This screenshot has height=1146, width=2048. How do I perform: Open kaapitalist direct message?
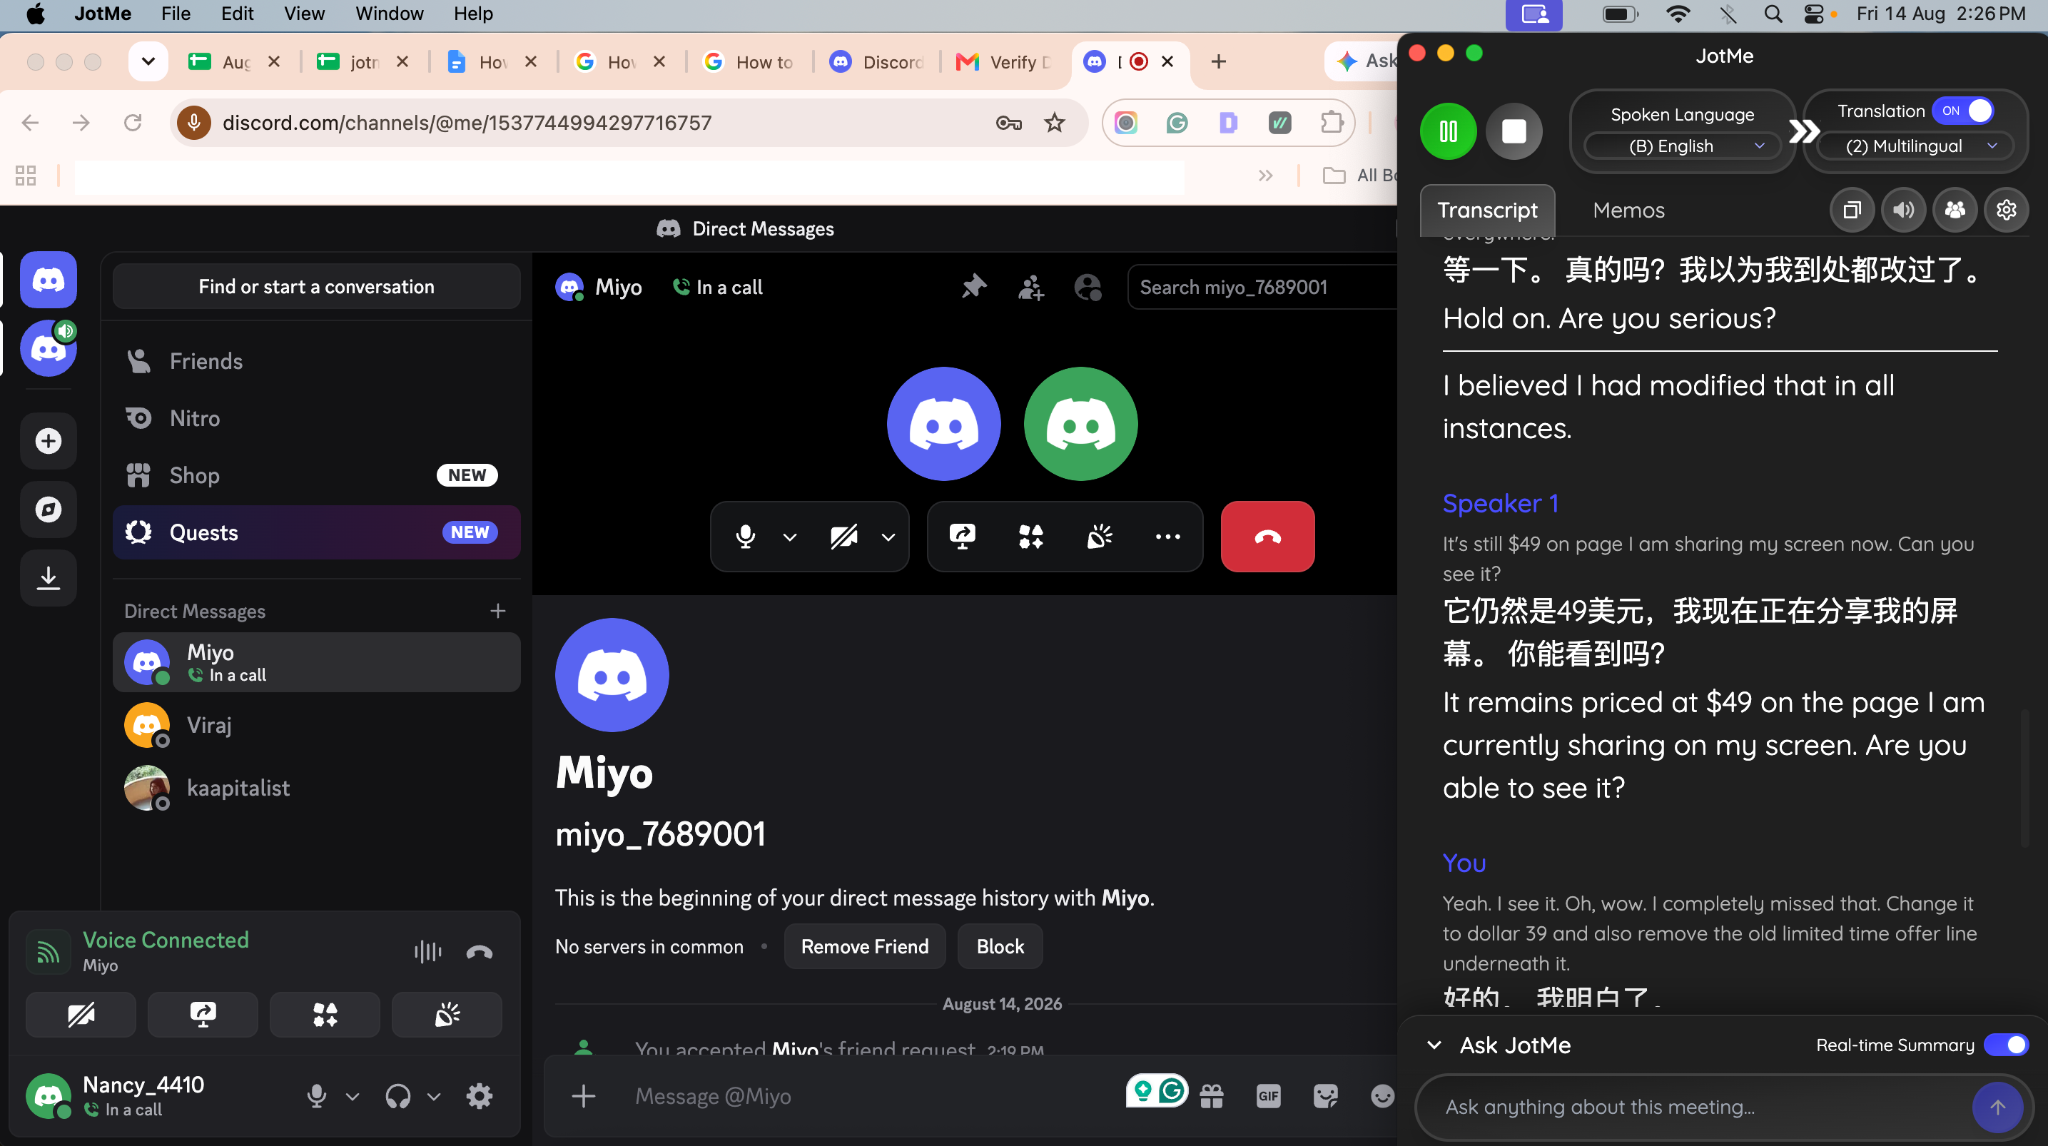coord(316,788)
